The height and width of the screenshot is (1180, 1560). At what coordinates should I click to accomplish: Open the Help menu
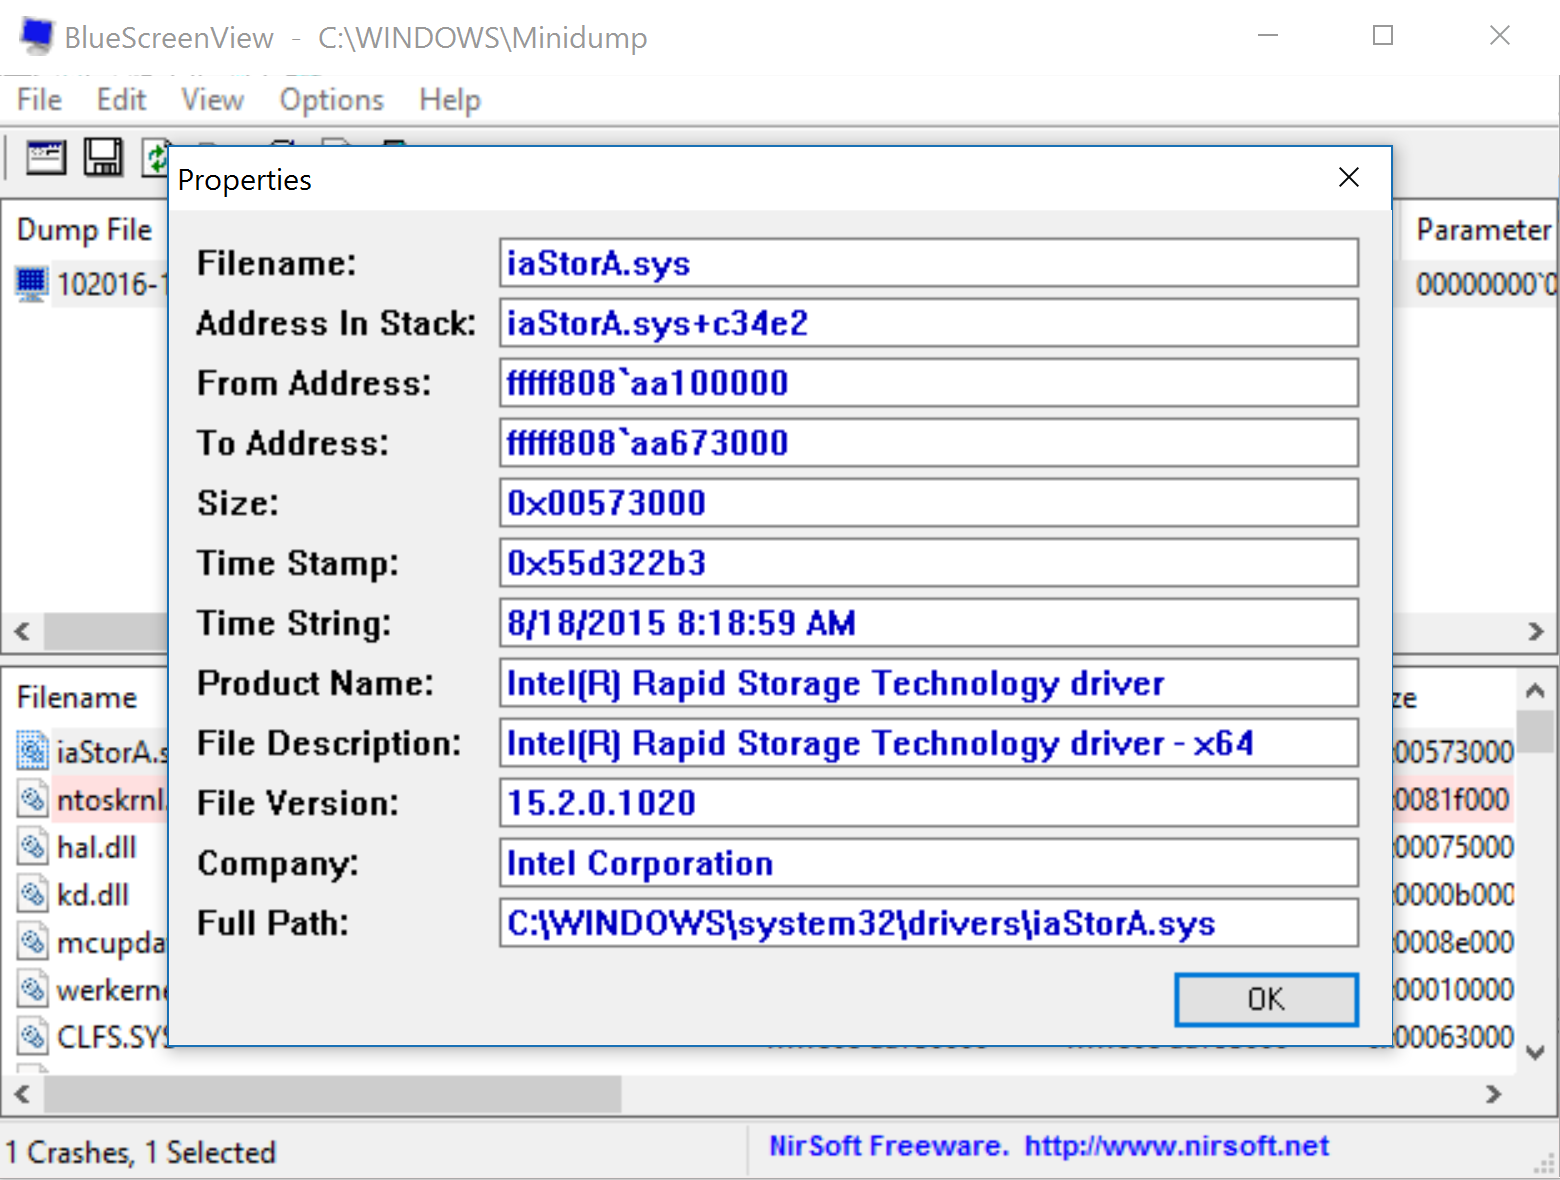[x=450, y=100]
